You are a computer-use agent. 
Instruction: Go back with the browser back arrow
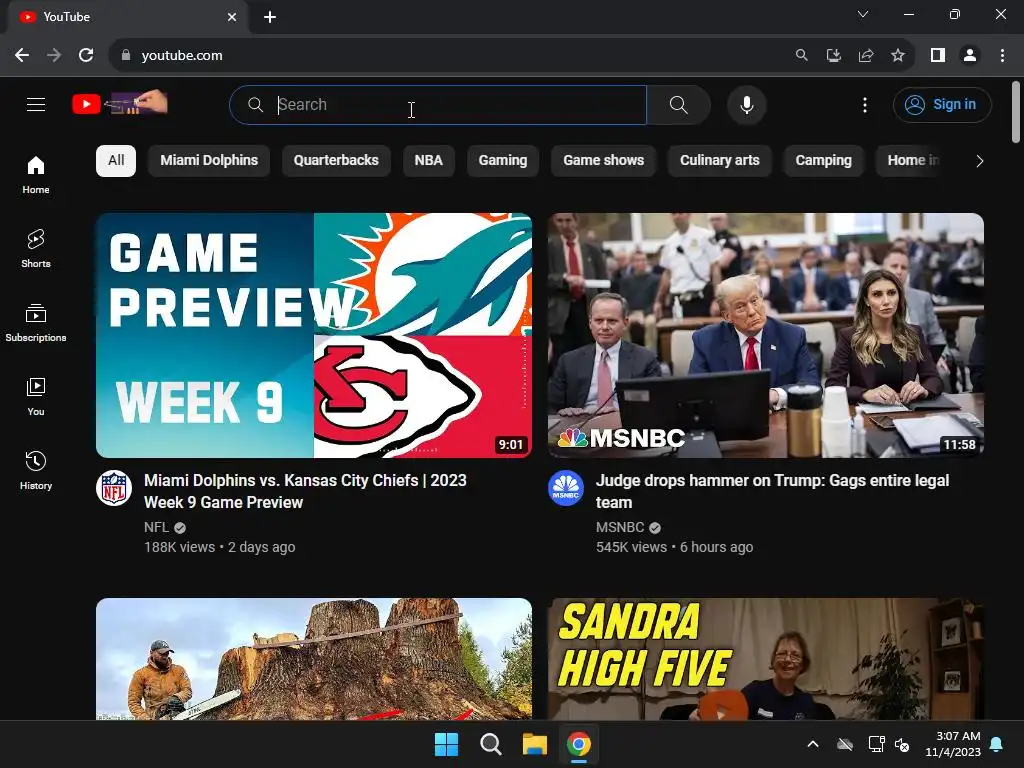[x=22, y=56]
